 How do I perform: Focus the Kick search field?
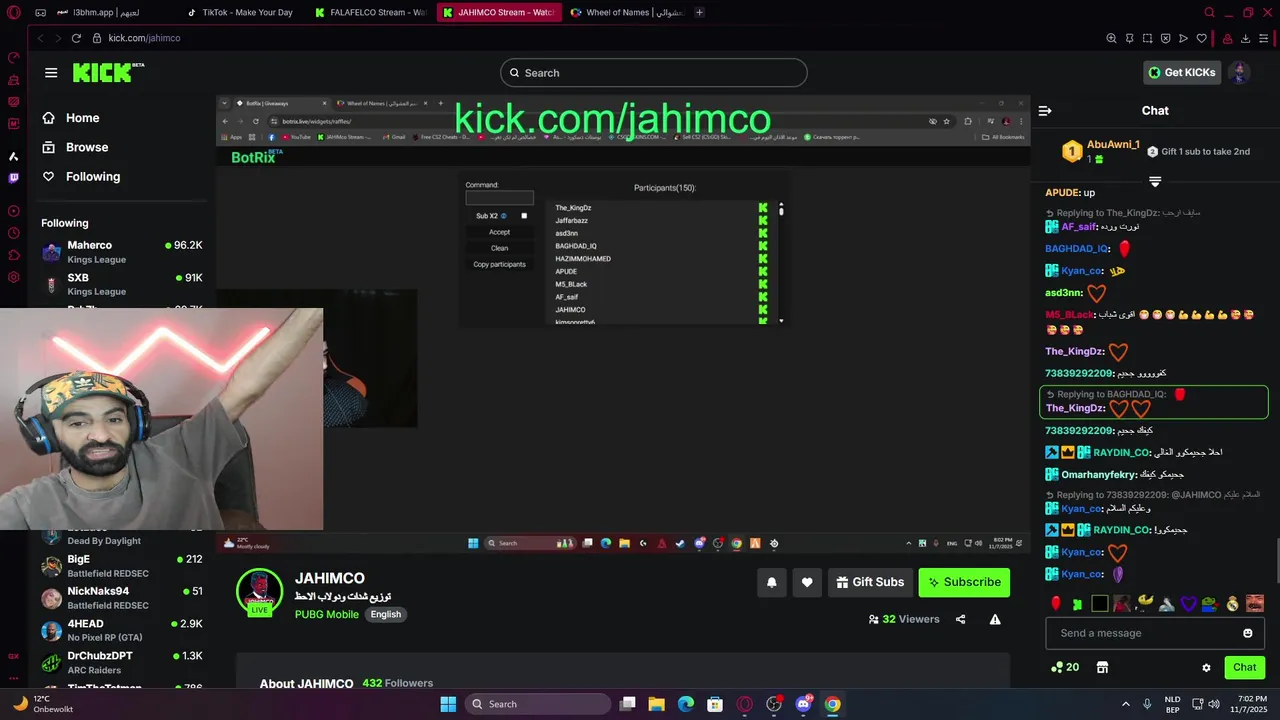point(653,73)
